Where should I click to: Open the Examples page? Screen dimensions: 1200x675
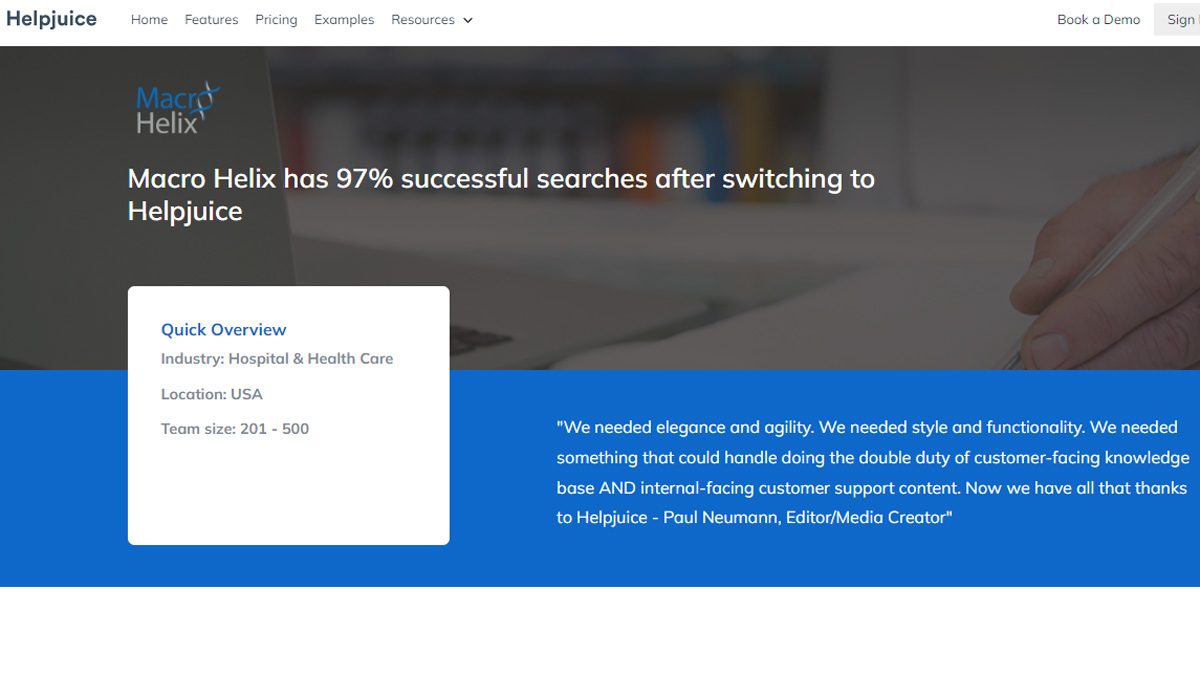click(344, 19)
